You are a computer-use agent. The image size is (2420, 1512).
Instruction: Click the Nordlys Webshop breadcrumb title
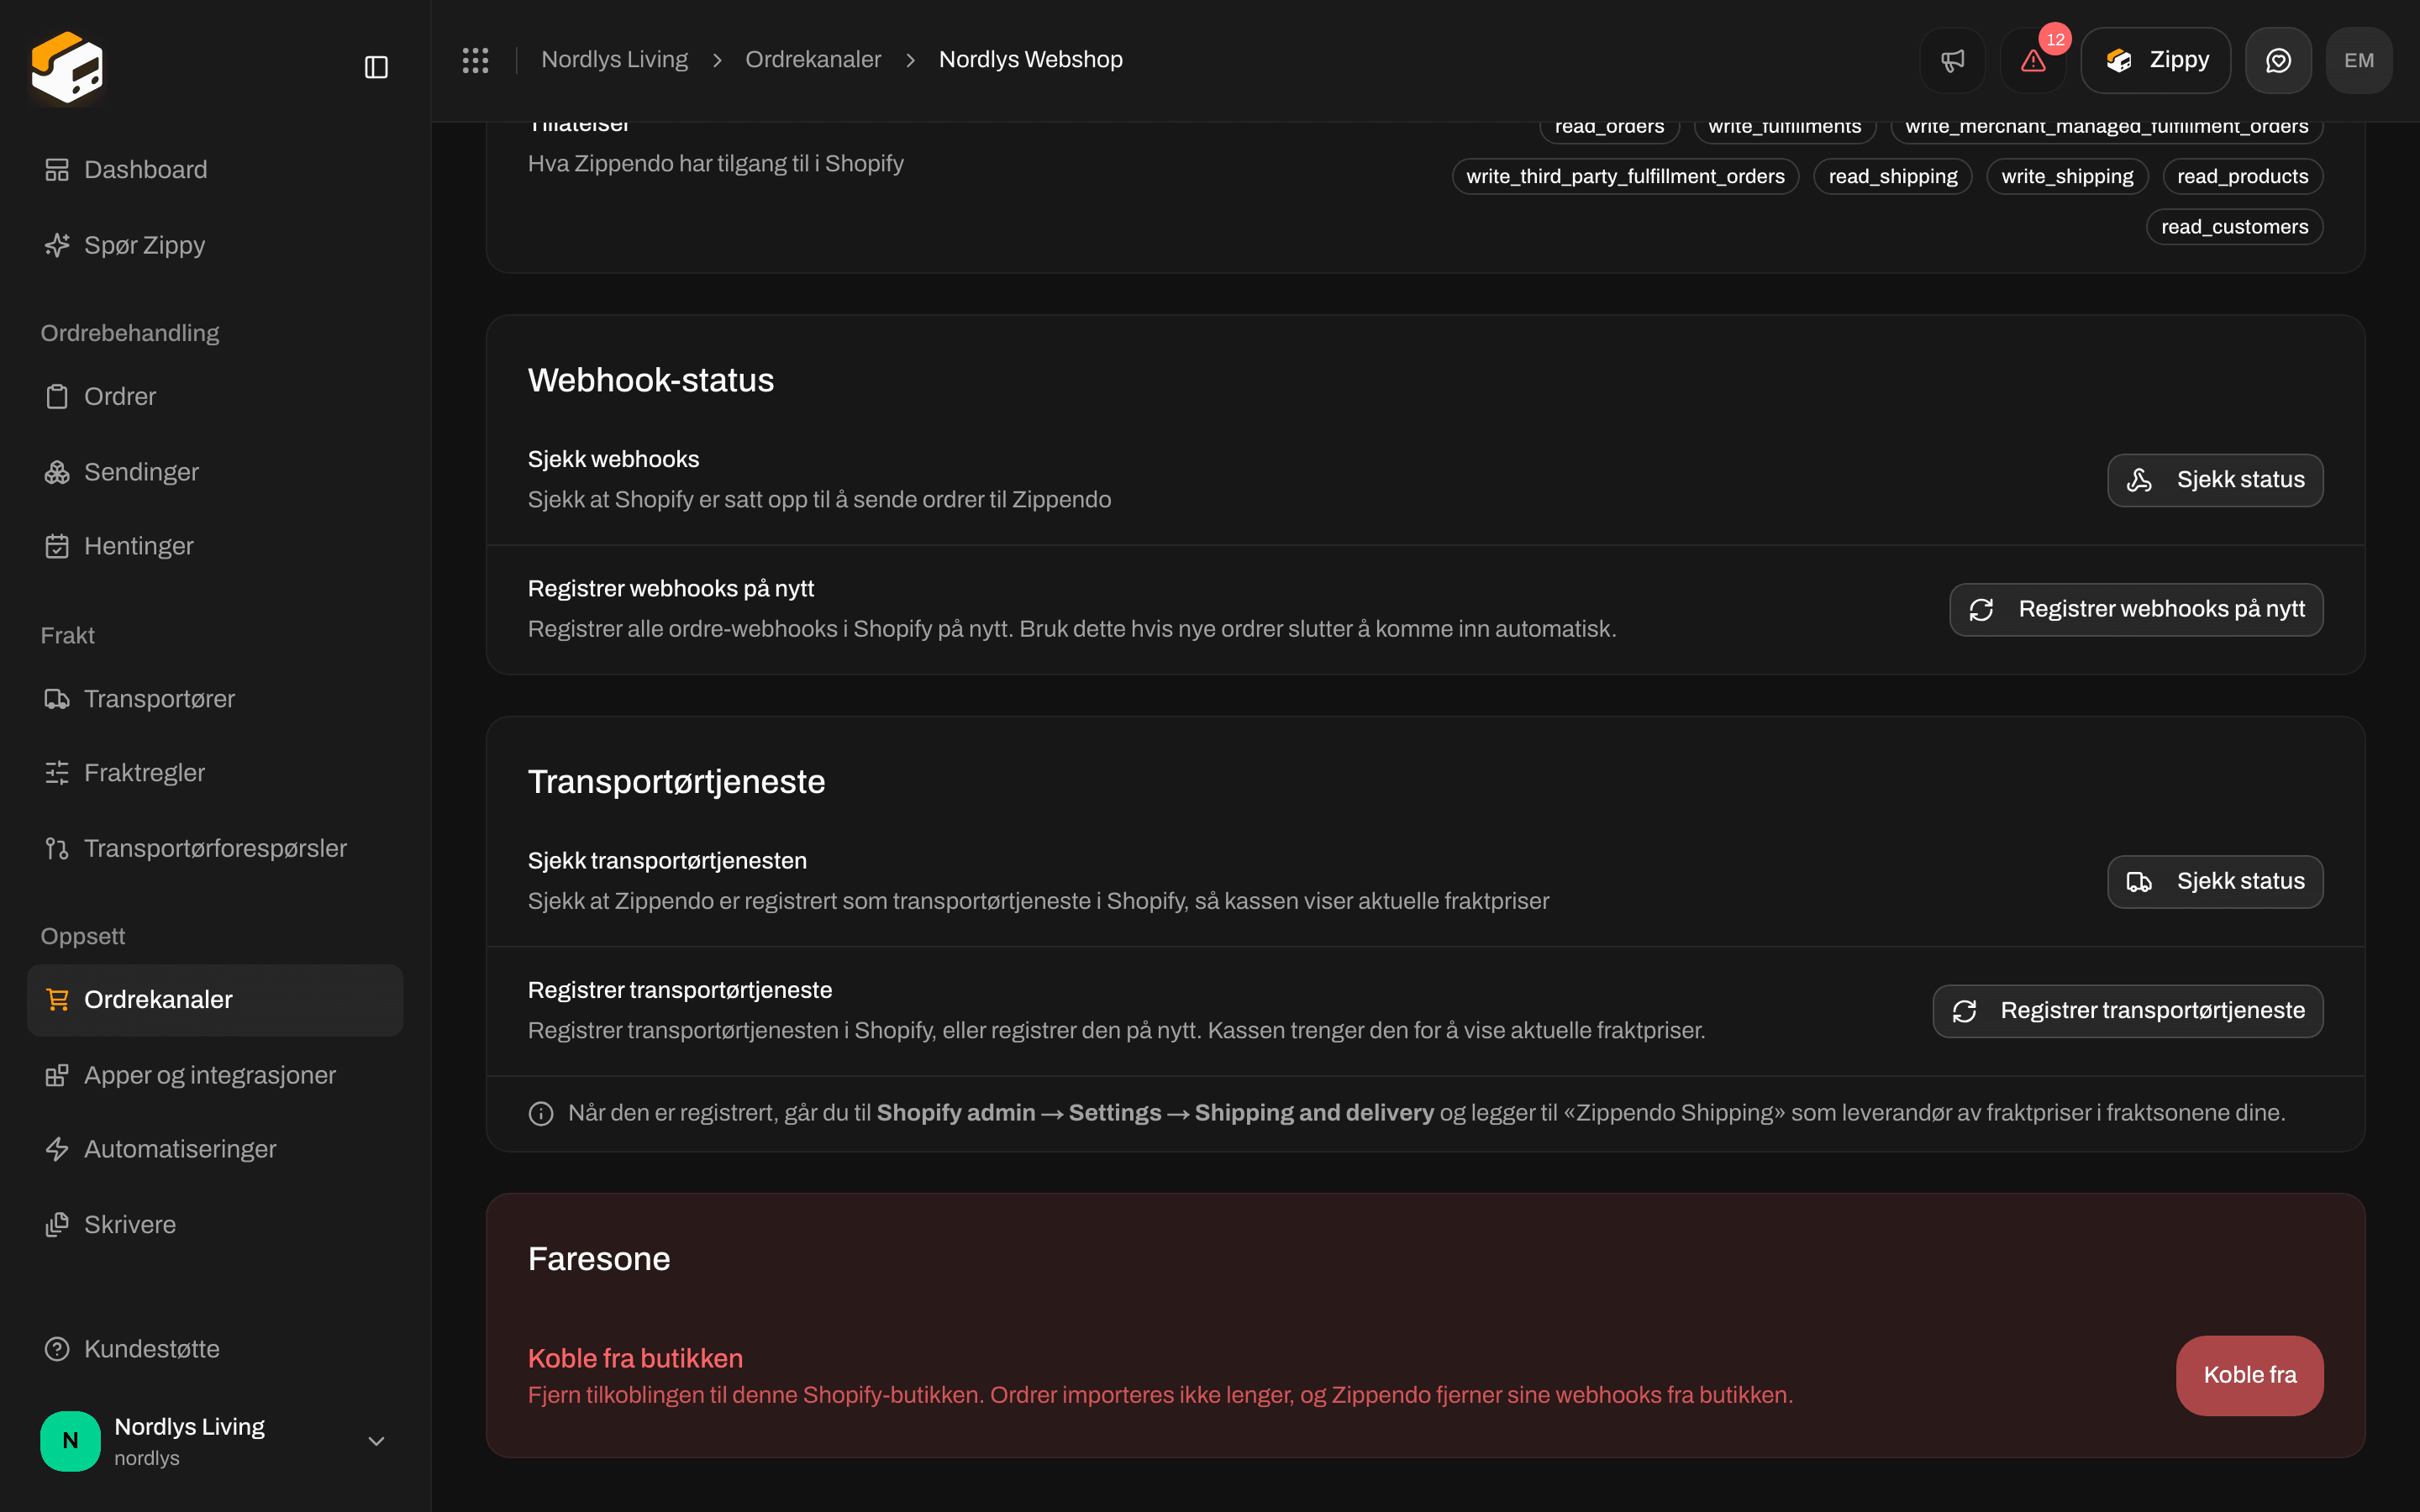point(1030,60)
